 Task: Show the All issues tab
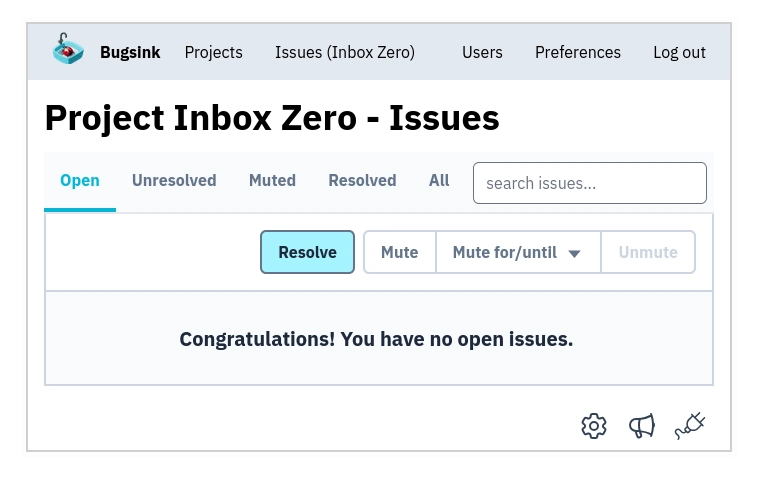tap(439, 181)
